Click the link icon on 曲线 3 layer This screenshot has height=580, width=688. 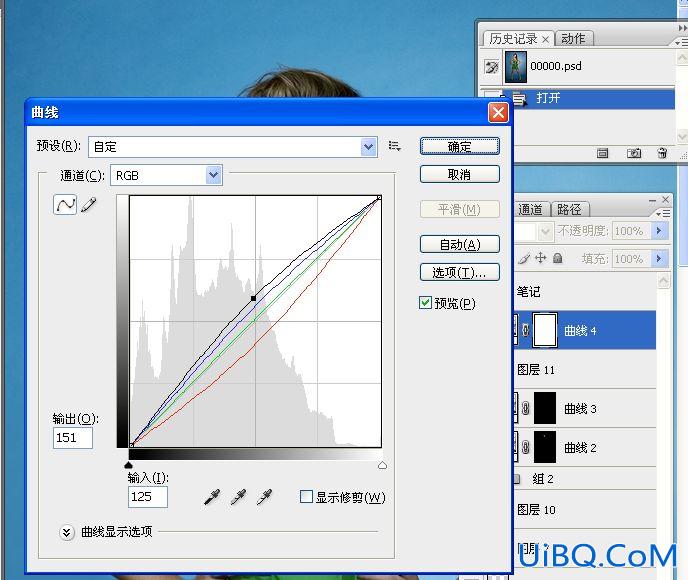pyautogui.click(x=526, y=408)
